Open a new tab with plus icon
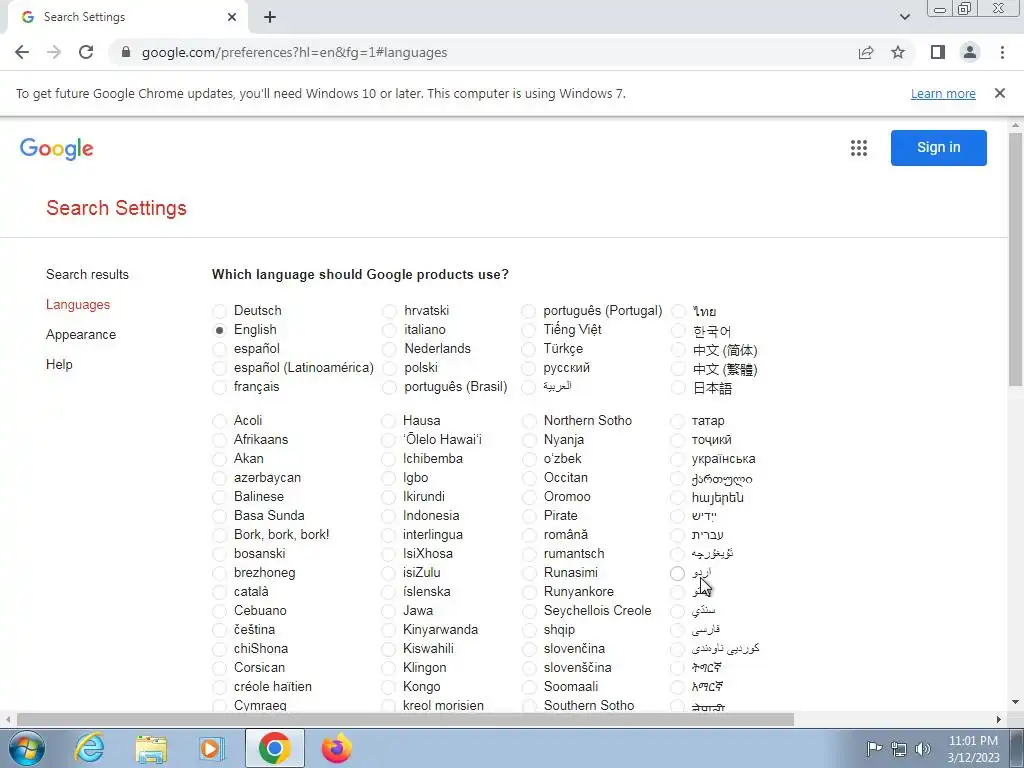 click(x=270, y=17)
